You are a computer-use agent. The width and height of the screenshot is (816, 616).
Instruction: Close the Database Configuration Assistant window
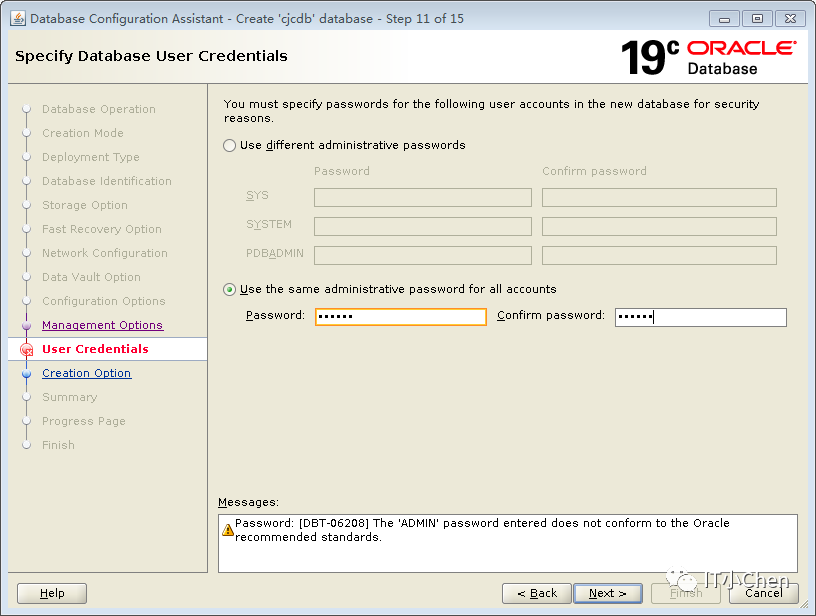(x=790, y=19)
